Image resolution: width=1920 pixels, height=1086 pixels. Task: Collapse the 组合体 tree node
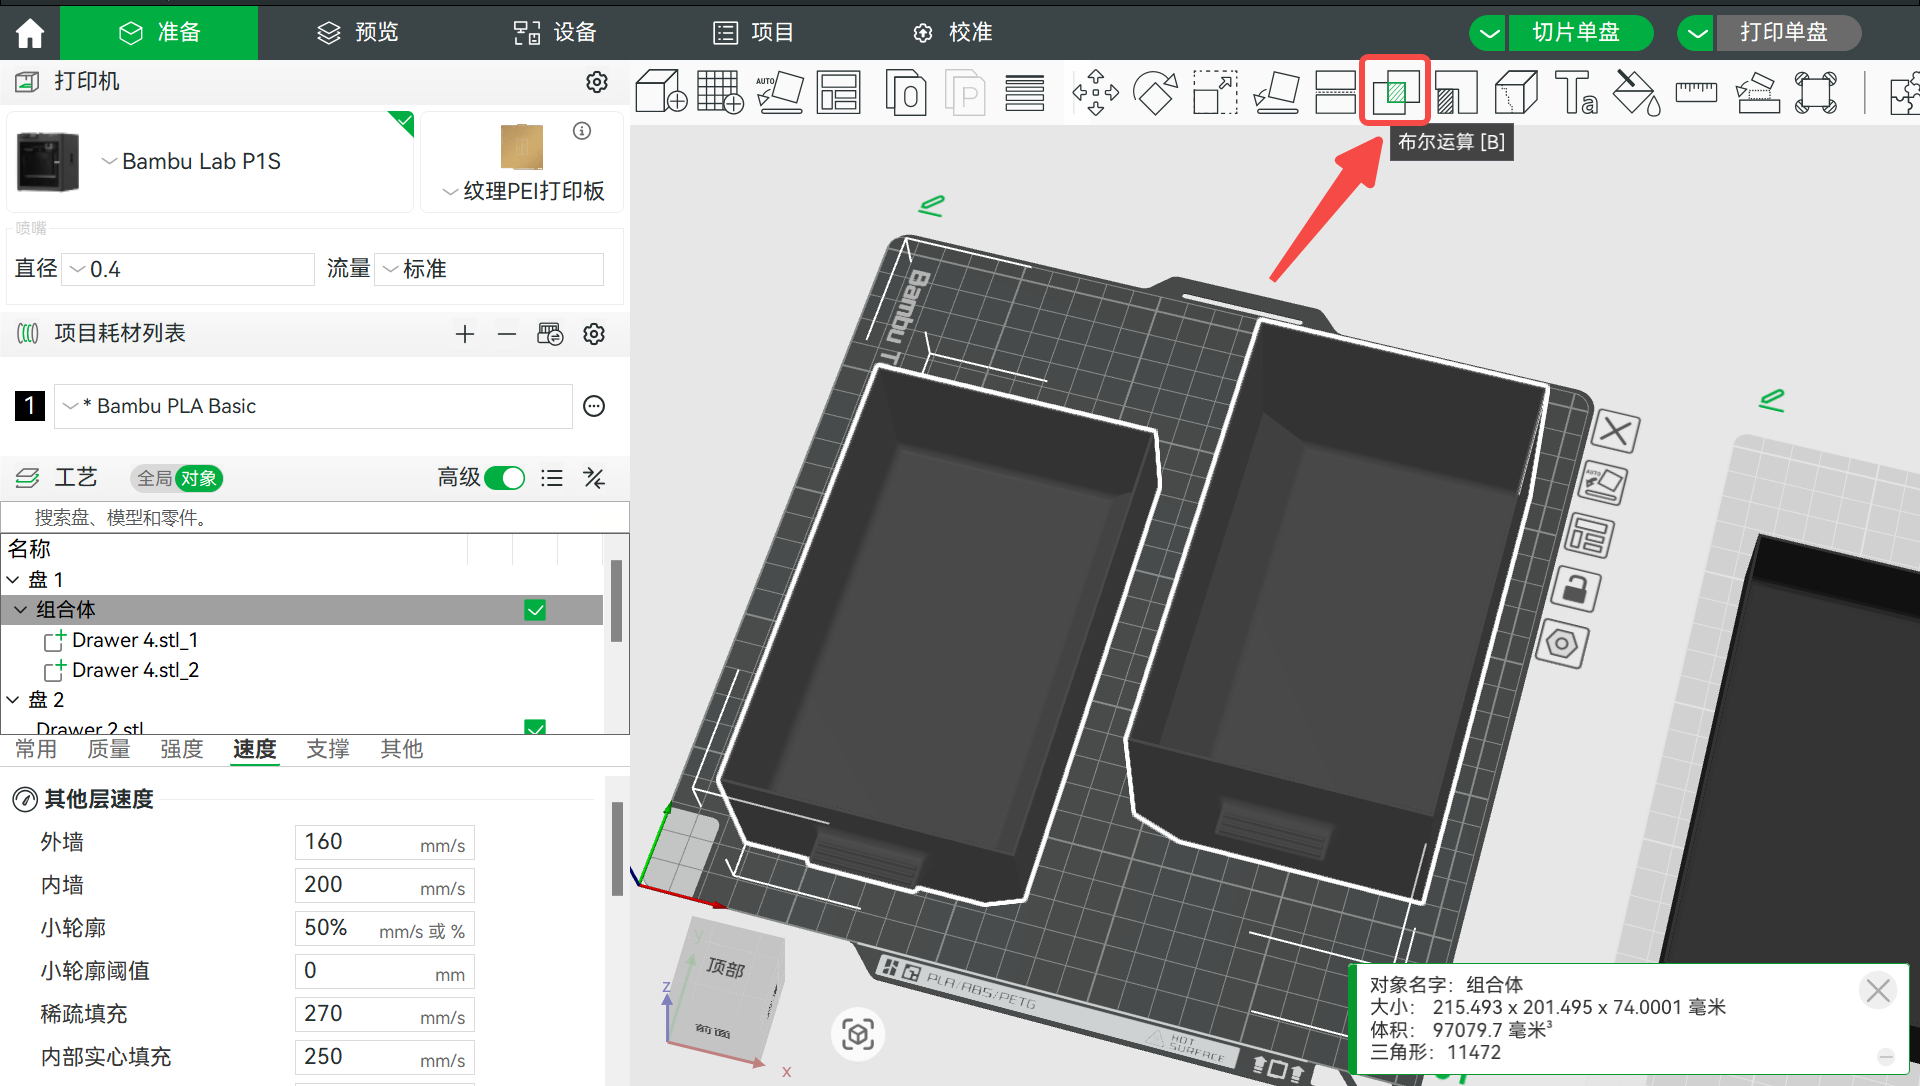(21, 610)
